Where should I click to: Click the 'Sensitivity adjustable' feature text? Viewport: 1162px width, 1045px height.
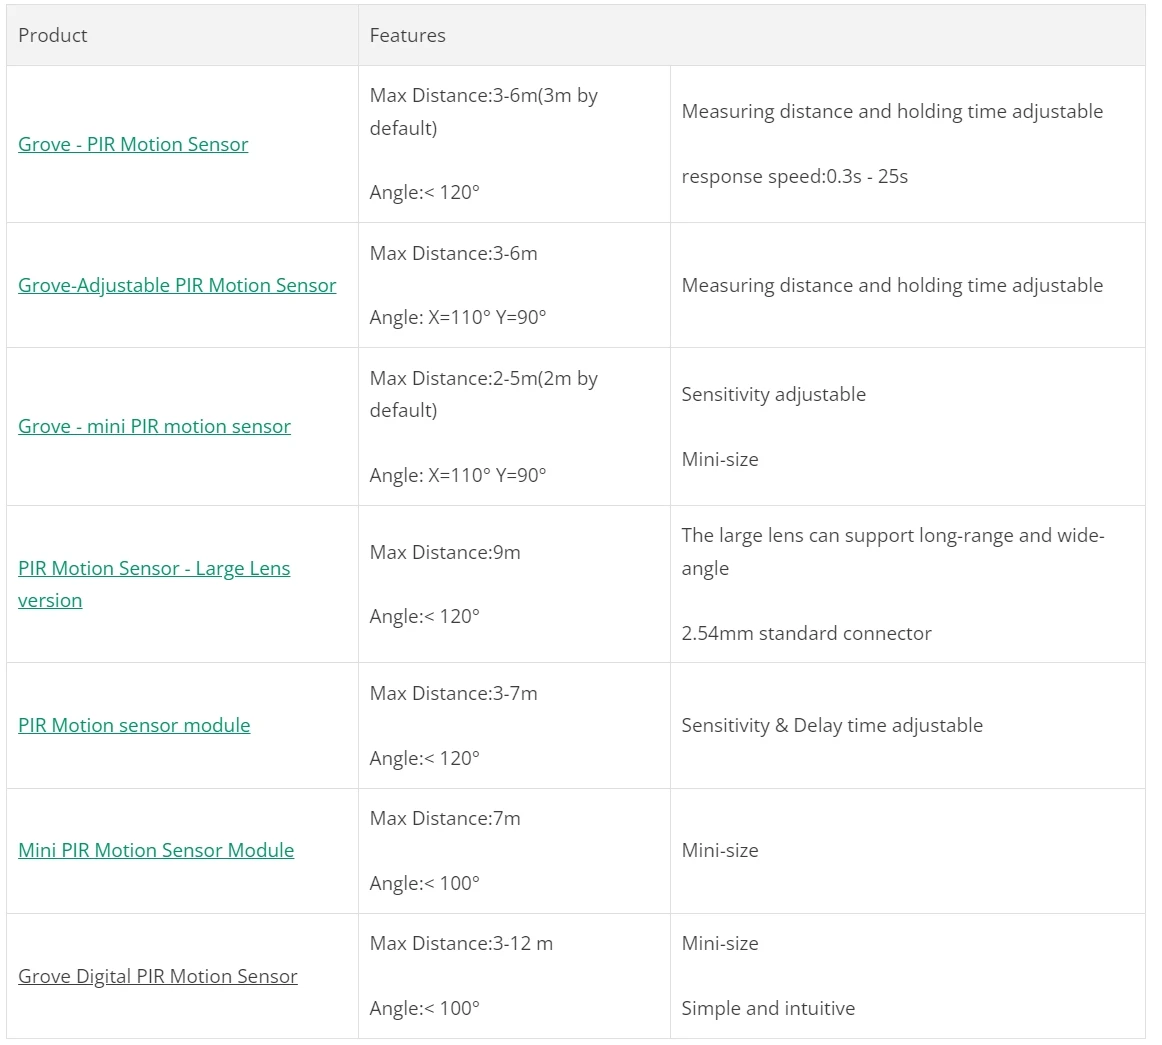[774, 394]
